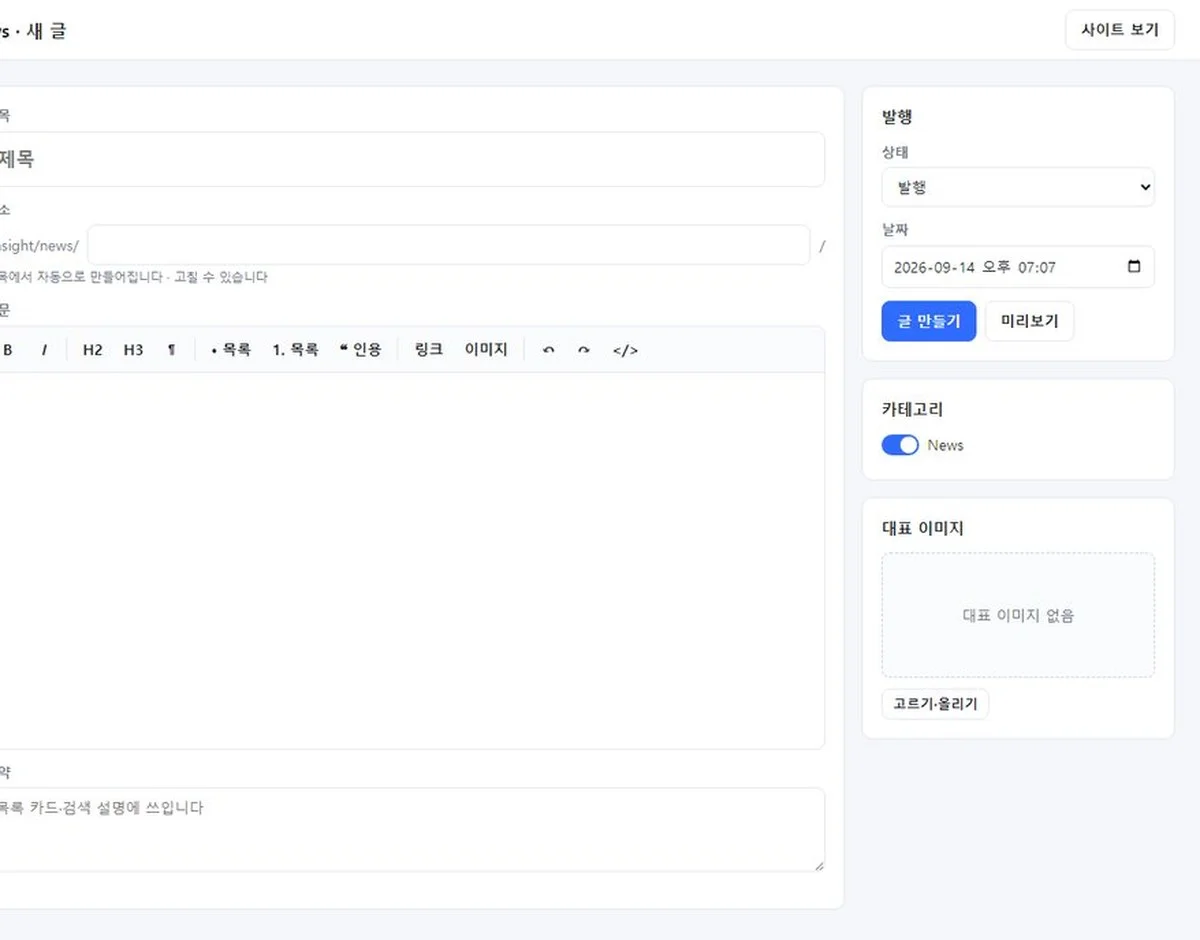
Task: Switch to HTML source view </>
Action: pyautogui.click(x=625, y=350)
